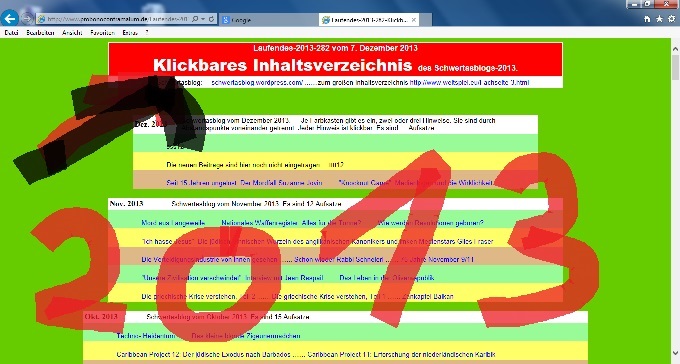Open the Ansicht menu

click(x=72, y=33)
